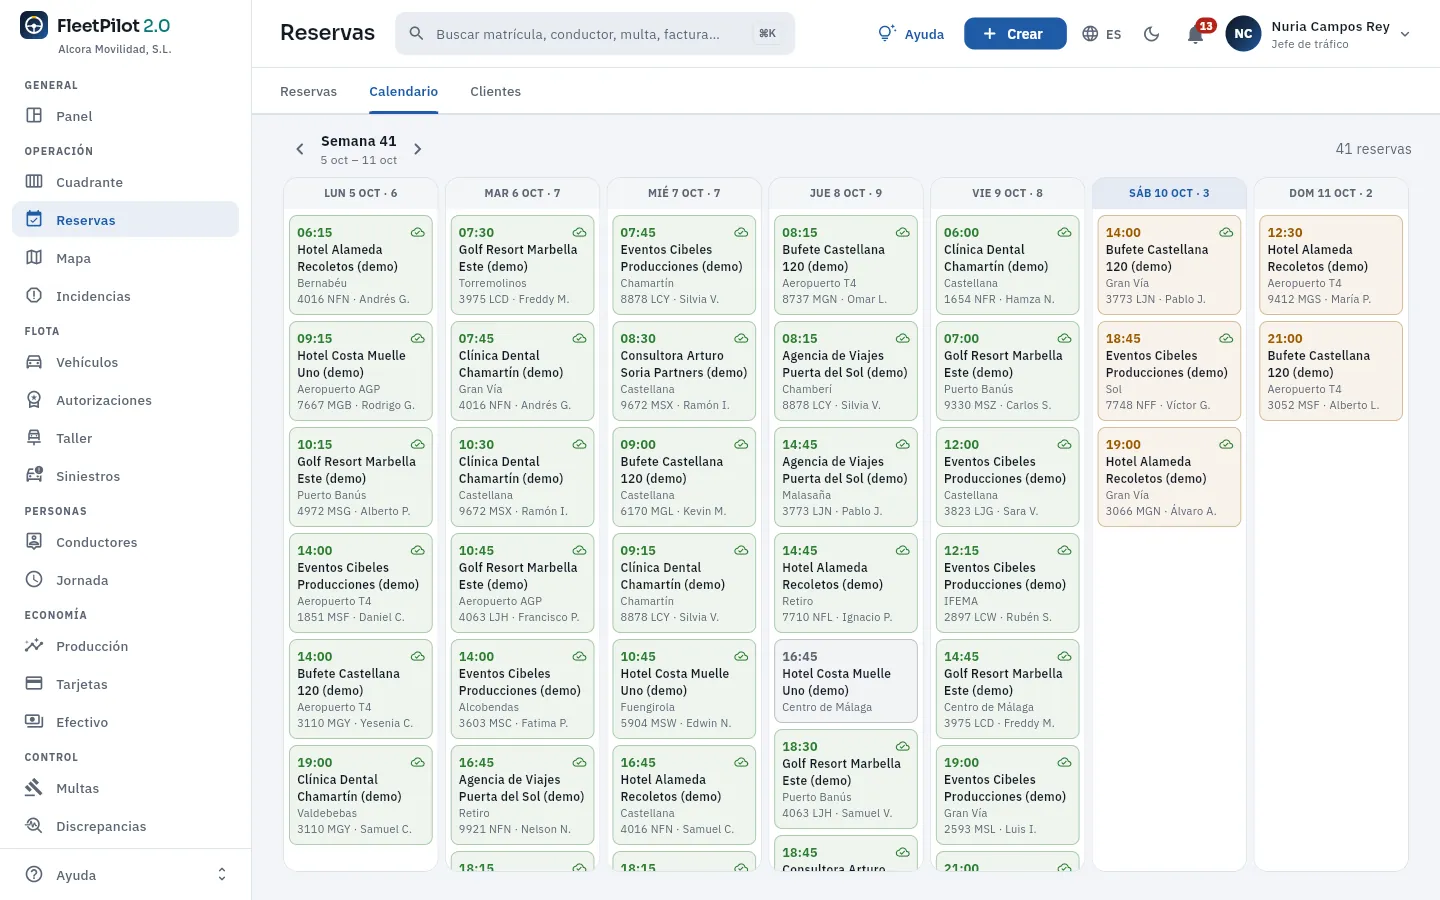Select Reservas in the sidebar menu
Image resolution: width=1440 pixels, height=900 pixels.
tap(125, 220)
